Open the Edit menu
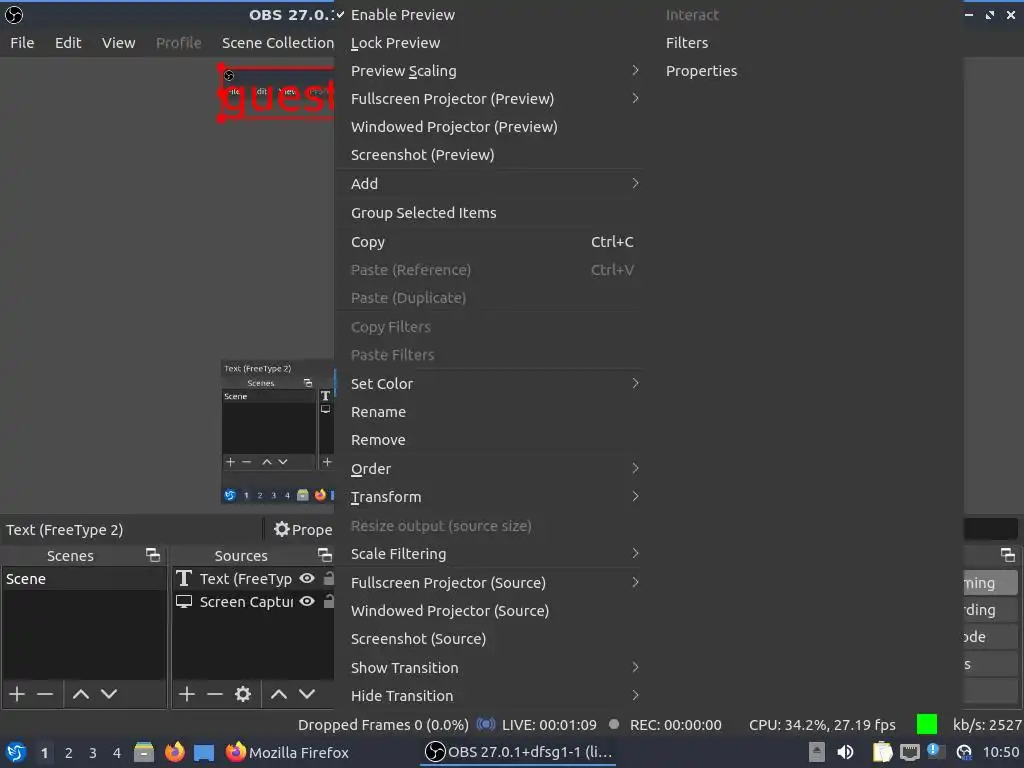1024x768 pixels. pos(68,42)
